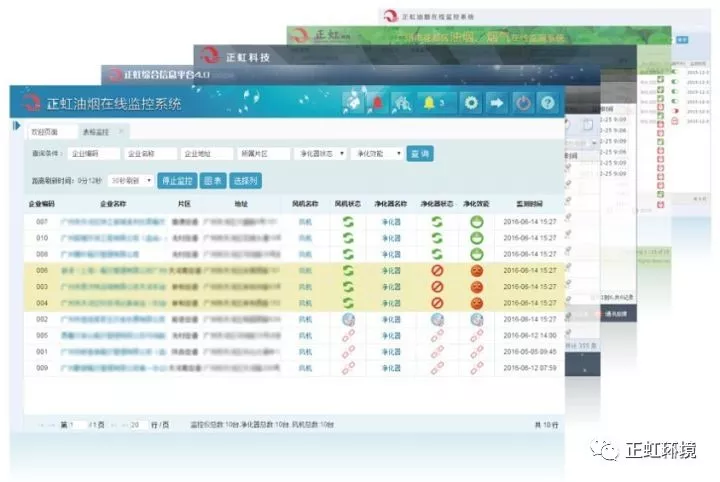Click globe fan status icon in row 002
Image resolution: width=720 pixels, height=482 pixels.
point(349,319)
